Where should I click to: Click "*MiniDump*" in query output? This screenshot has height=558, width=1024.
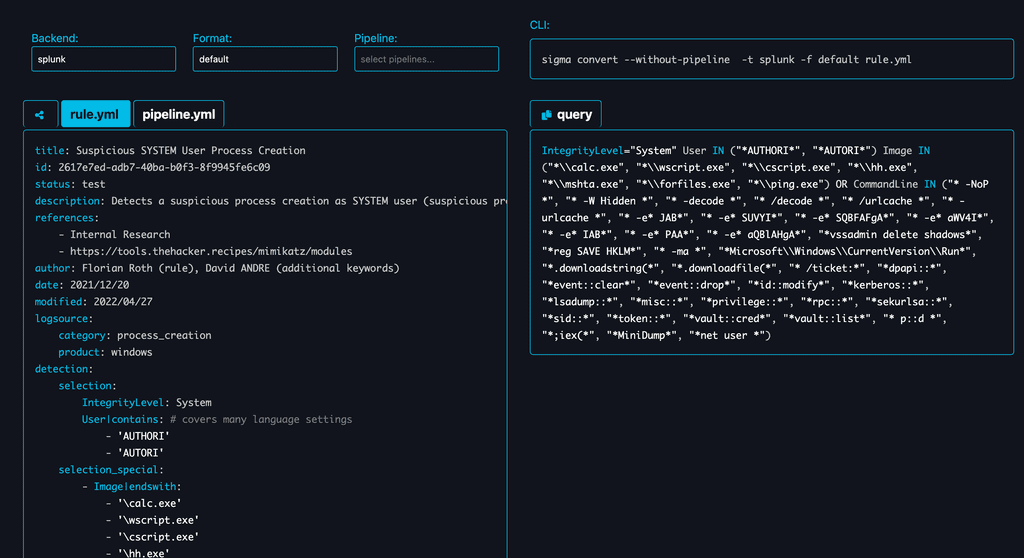642,335
